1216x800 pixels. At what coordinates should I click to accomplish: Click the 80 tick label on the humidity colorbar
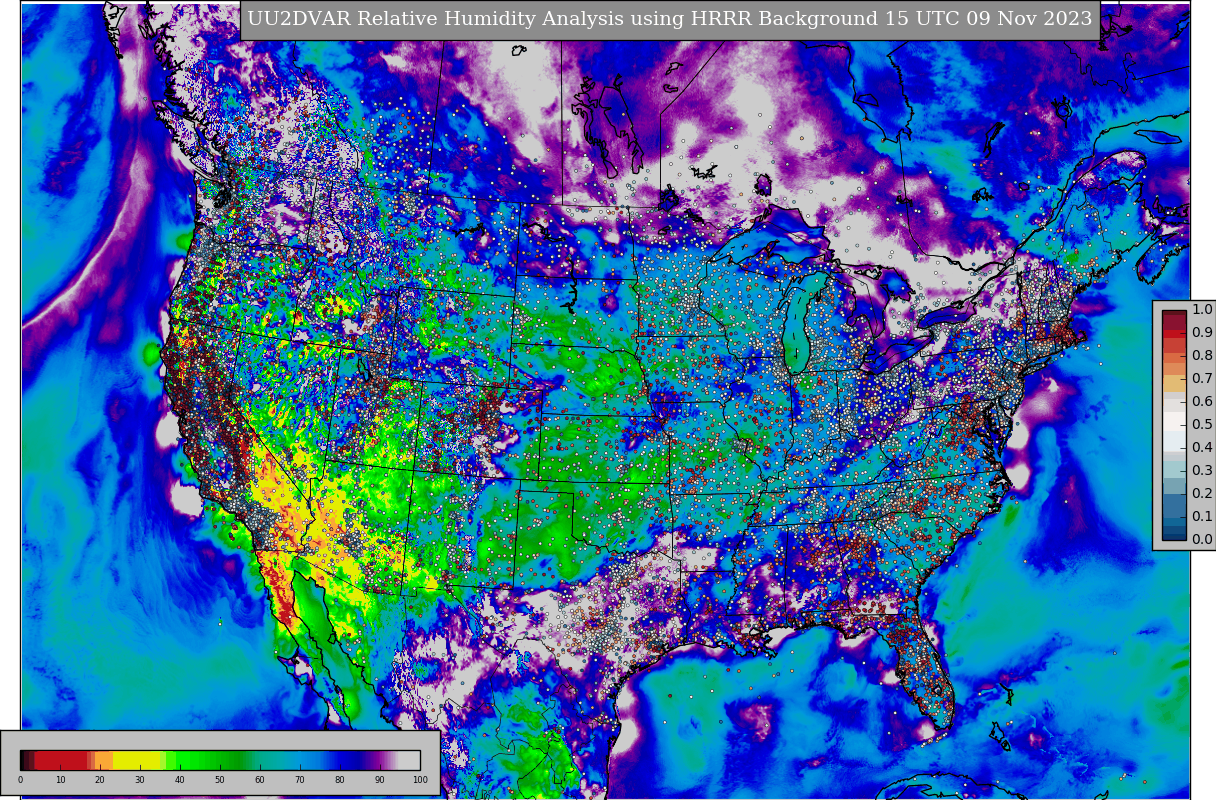pyautogui.click(x=340, y=780)
